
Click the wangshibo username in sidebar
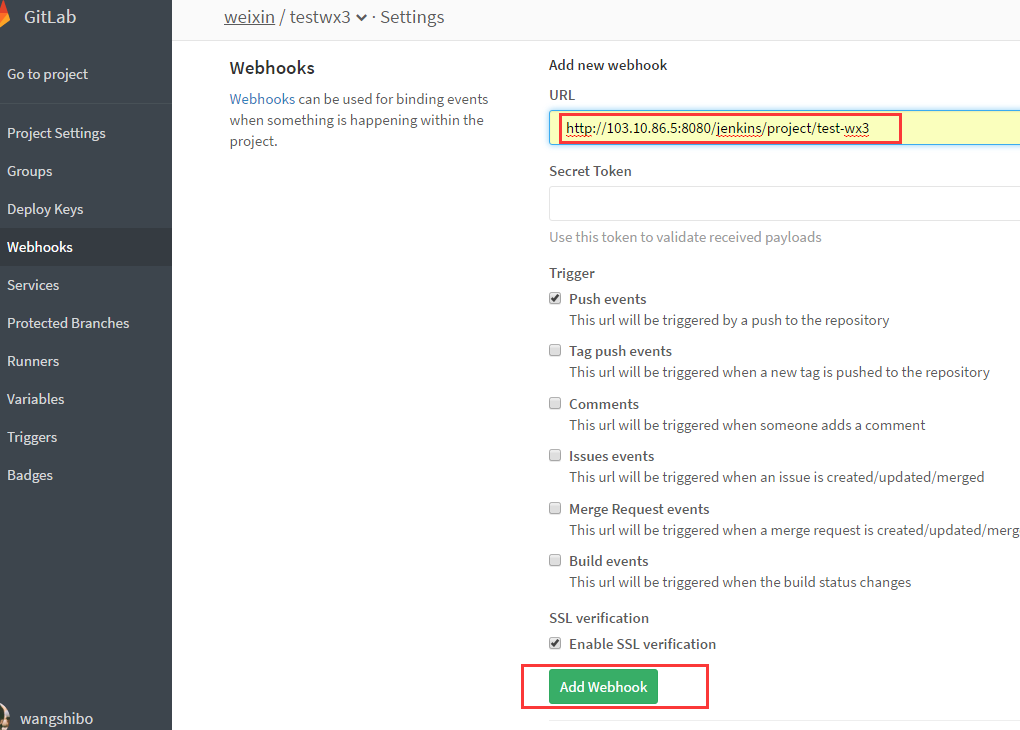(x=57, y=718)
